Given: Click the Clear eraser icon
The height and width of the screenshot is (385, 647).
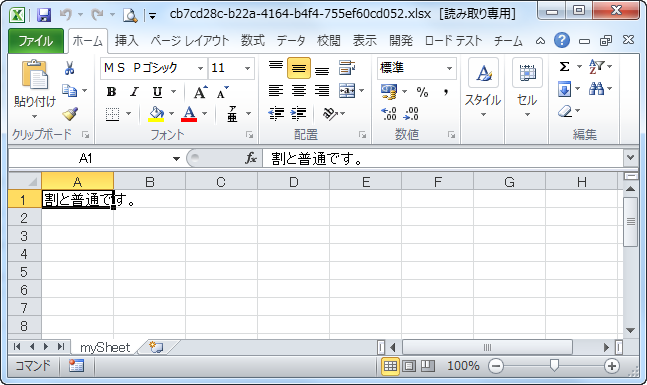Looking at the screenshot, I should 564,111.
